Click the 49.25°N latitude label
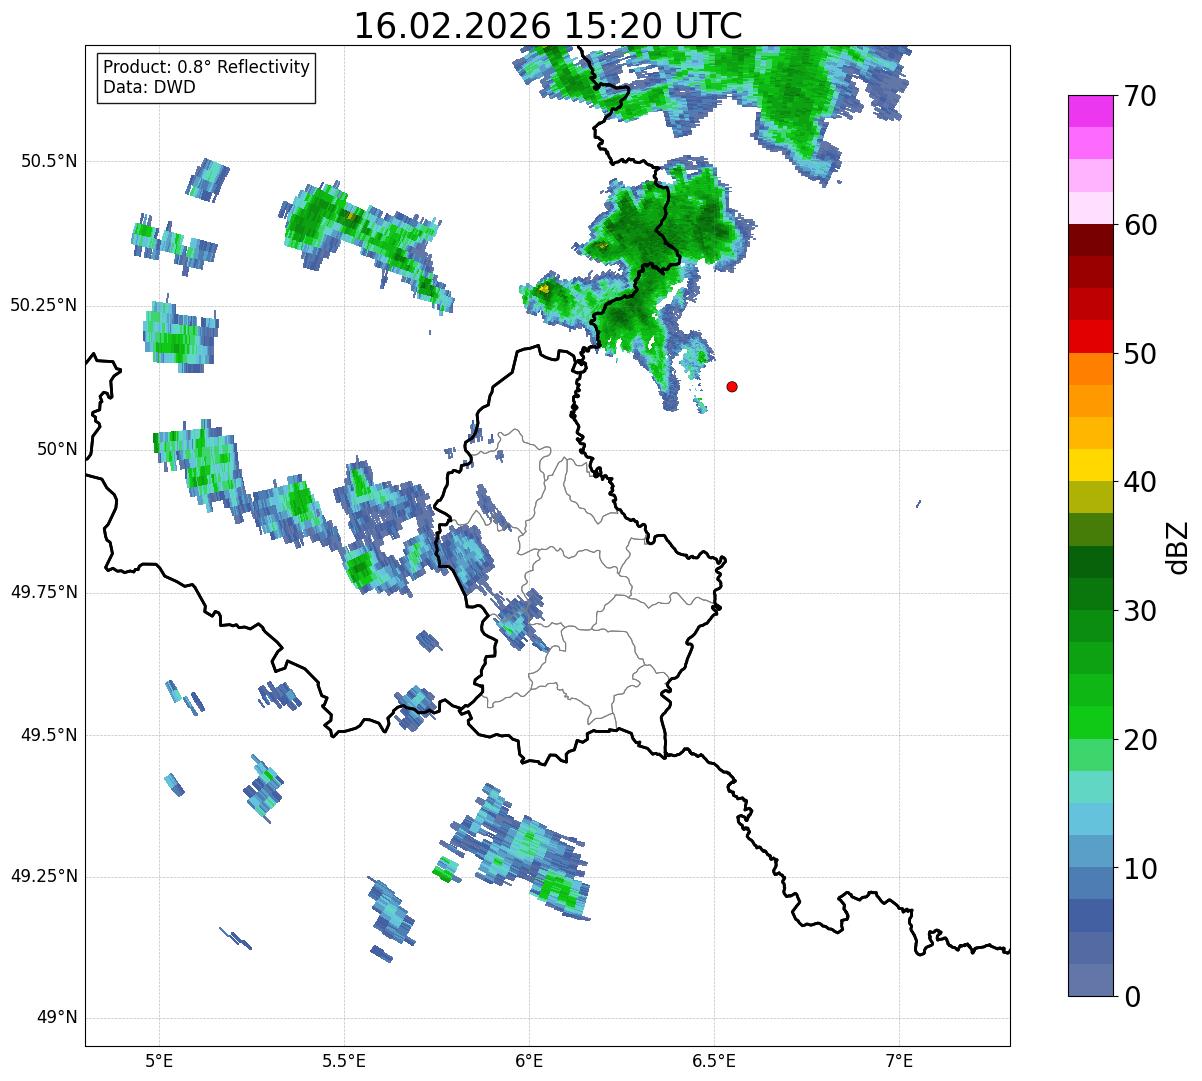This screenshot has width=1202, height=1081. [43, 876]
